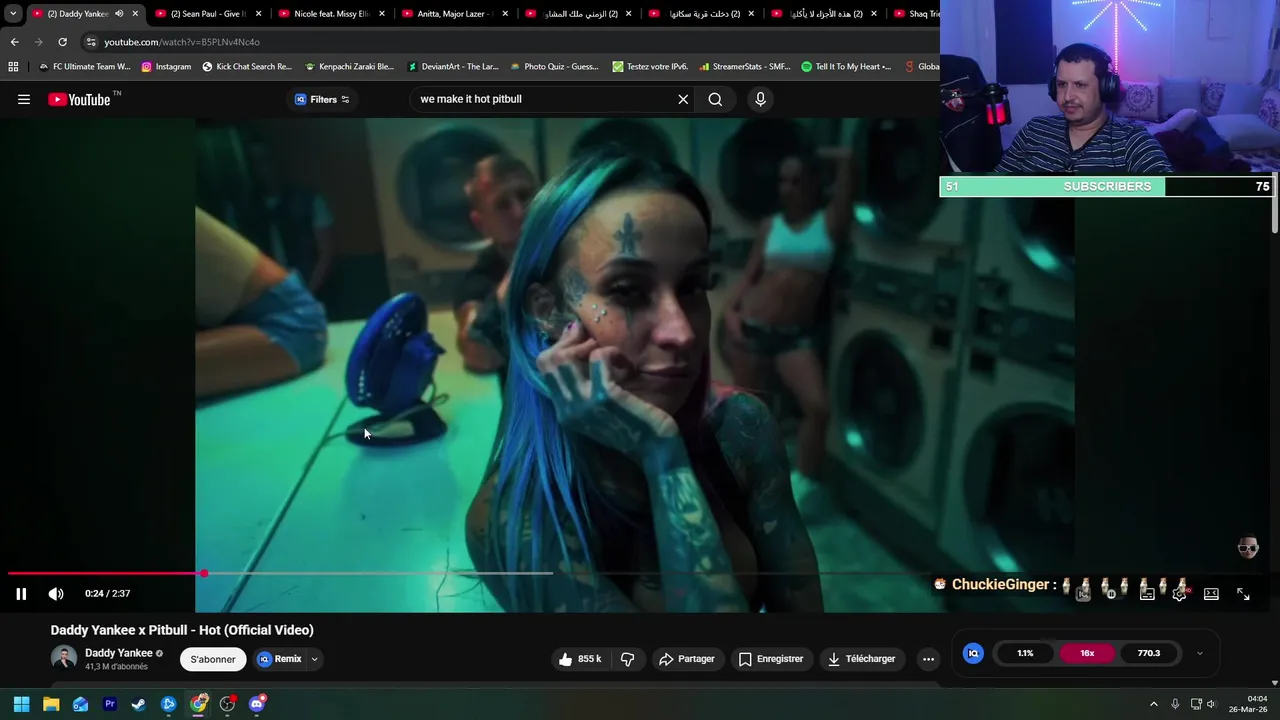This screenshot has width=1280, height=720.
Task: Toggle theater mode in player
Action: coord(1211,594)
